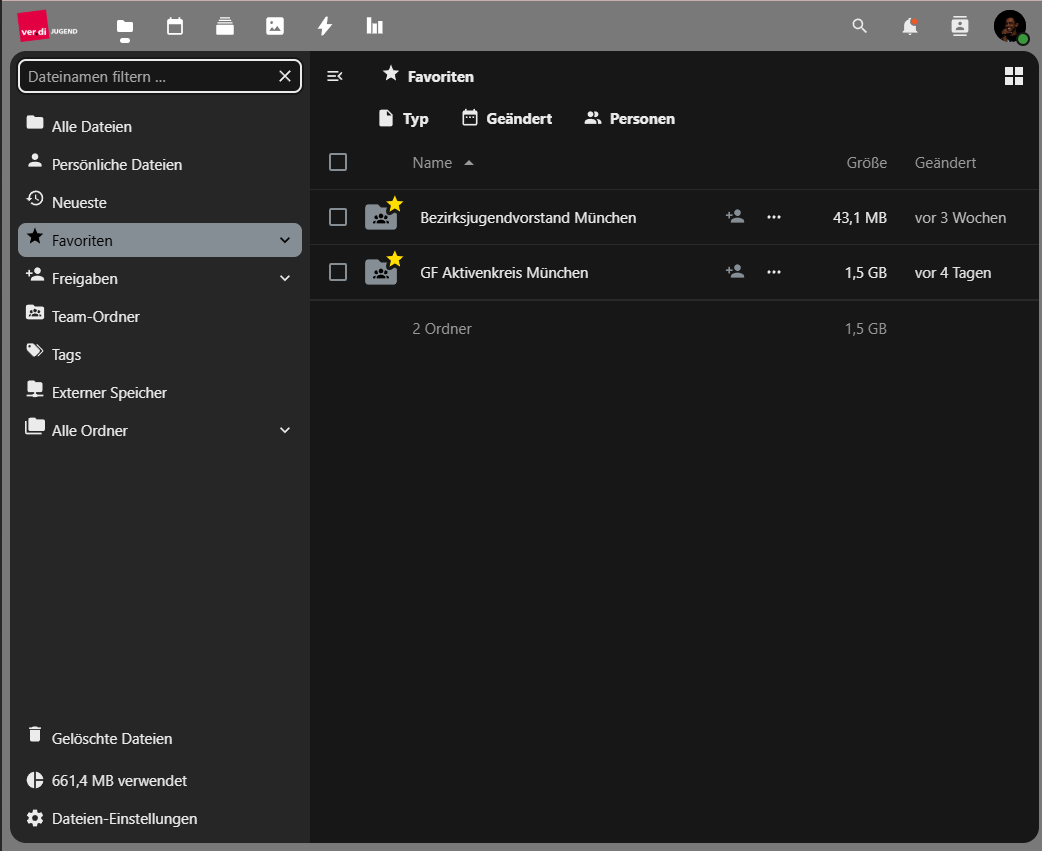Share GF Aktivenkreis München folder
The image size is (1042, 851).
pos(735,272)
